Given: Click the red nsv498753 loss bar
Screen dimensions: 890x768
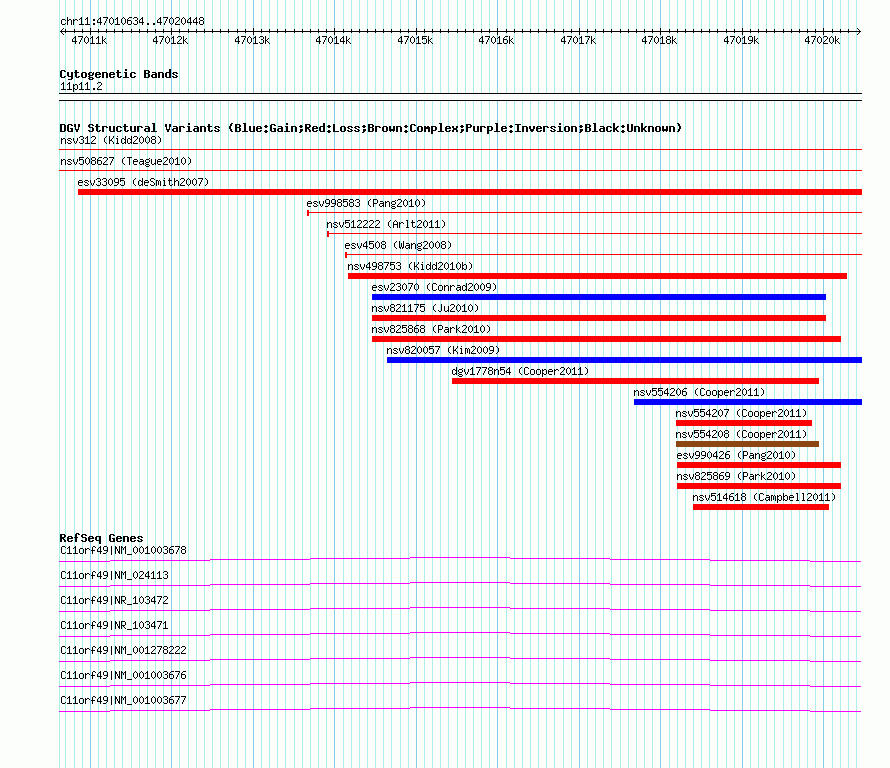Looking at the screenshot, I should coord(597,276).
